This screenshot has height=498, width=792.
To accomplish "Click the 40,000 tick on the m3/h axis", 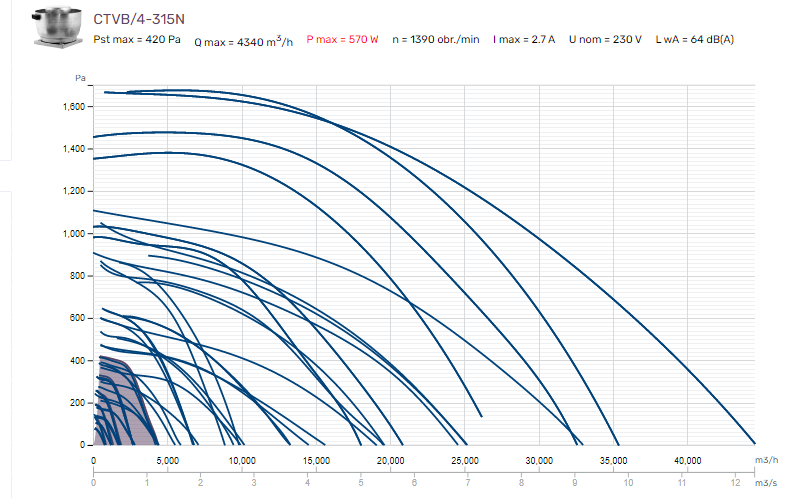I will pos(687,460).
